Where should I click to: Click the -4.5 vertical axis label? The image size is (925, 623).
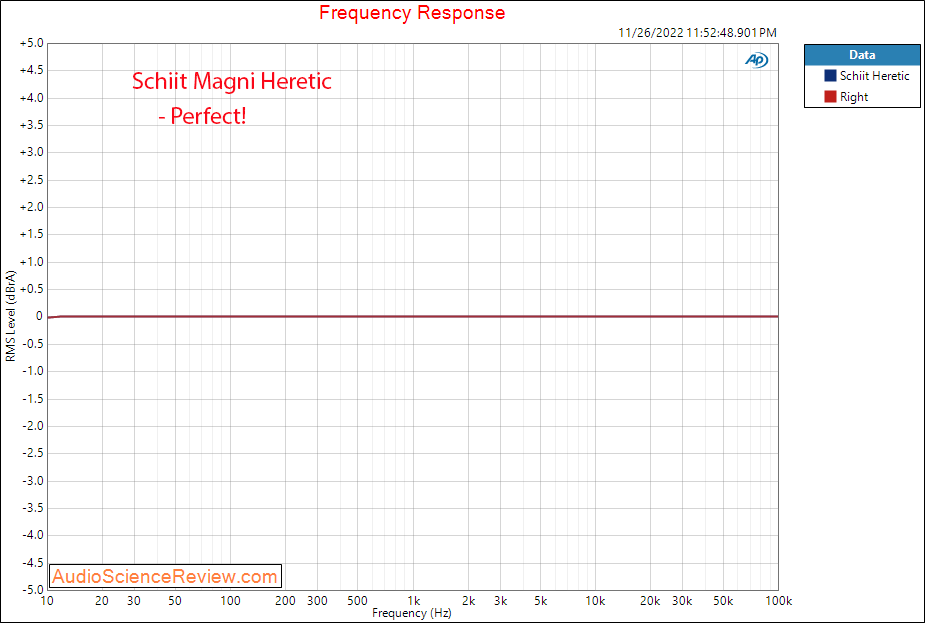[x=32, y=563]
